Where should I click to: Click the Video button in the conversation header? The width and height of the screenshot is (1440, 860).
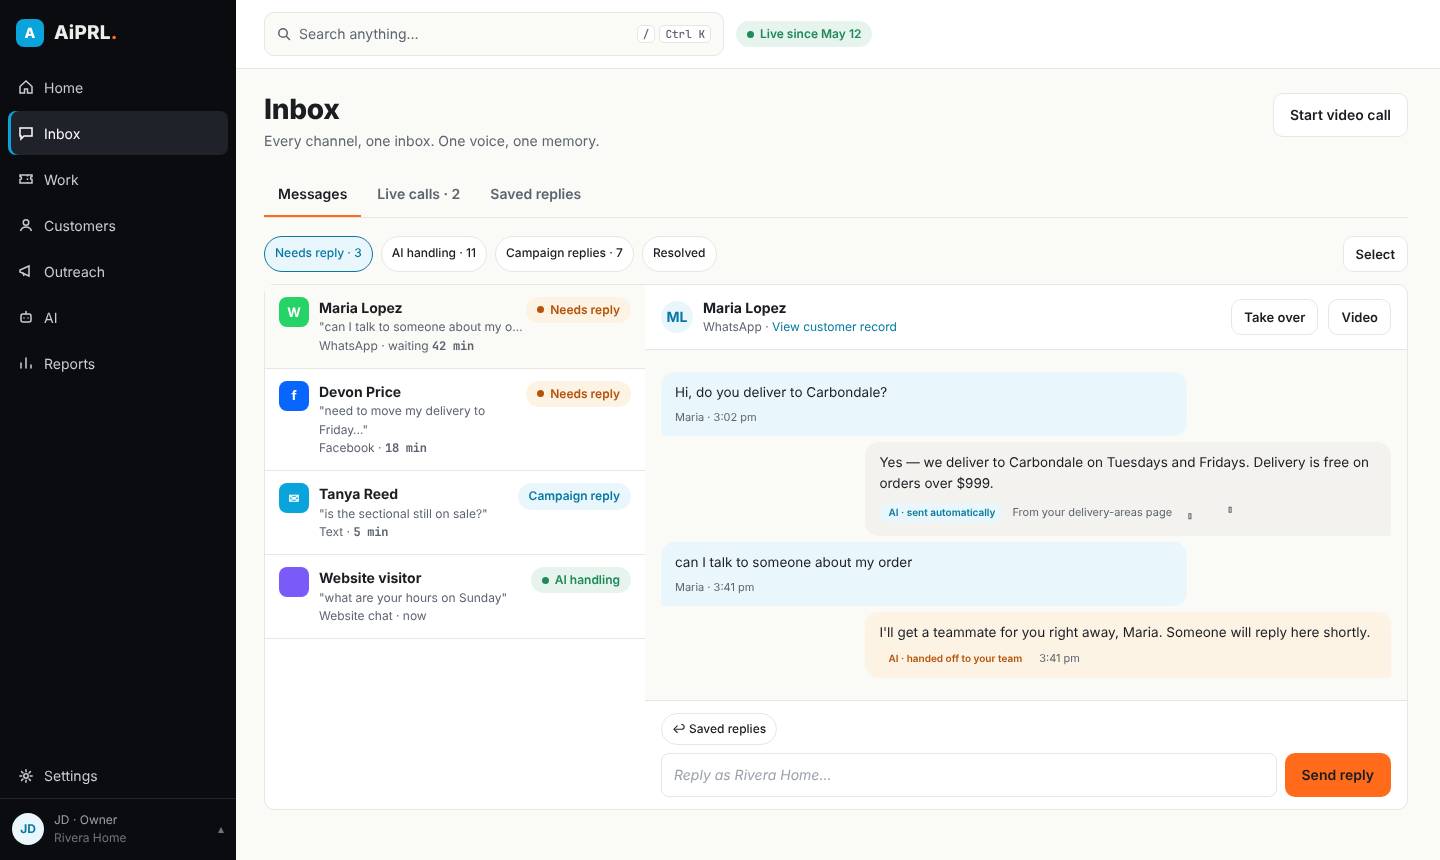tap(1359, 317)
